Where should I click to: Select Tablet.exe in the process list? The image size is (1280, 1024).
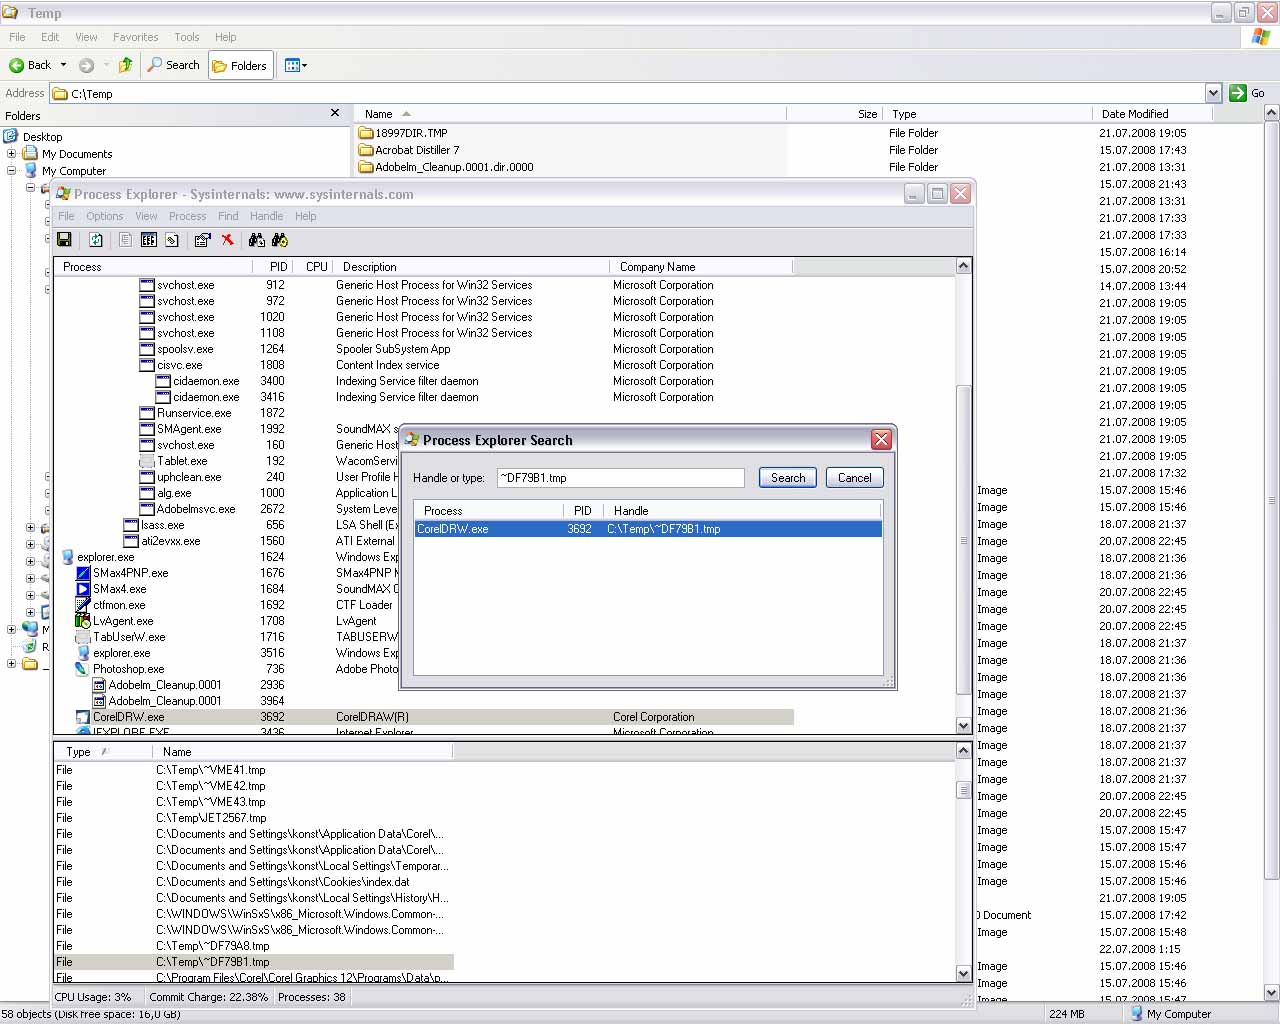[x=182, y=461]
